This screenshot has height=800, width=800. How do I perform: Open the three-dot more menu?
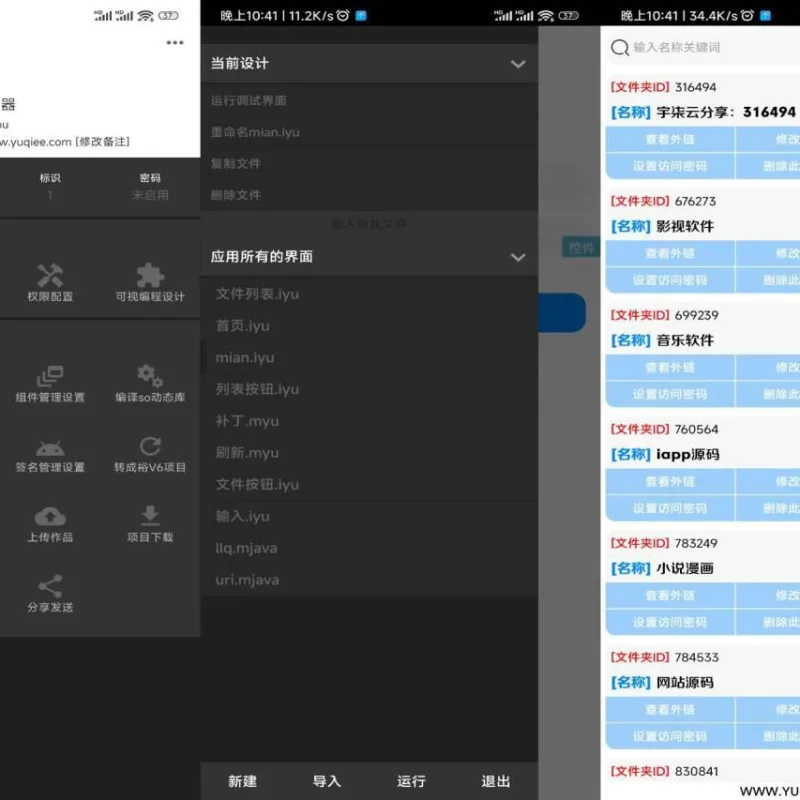174,42
